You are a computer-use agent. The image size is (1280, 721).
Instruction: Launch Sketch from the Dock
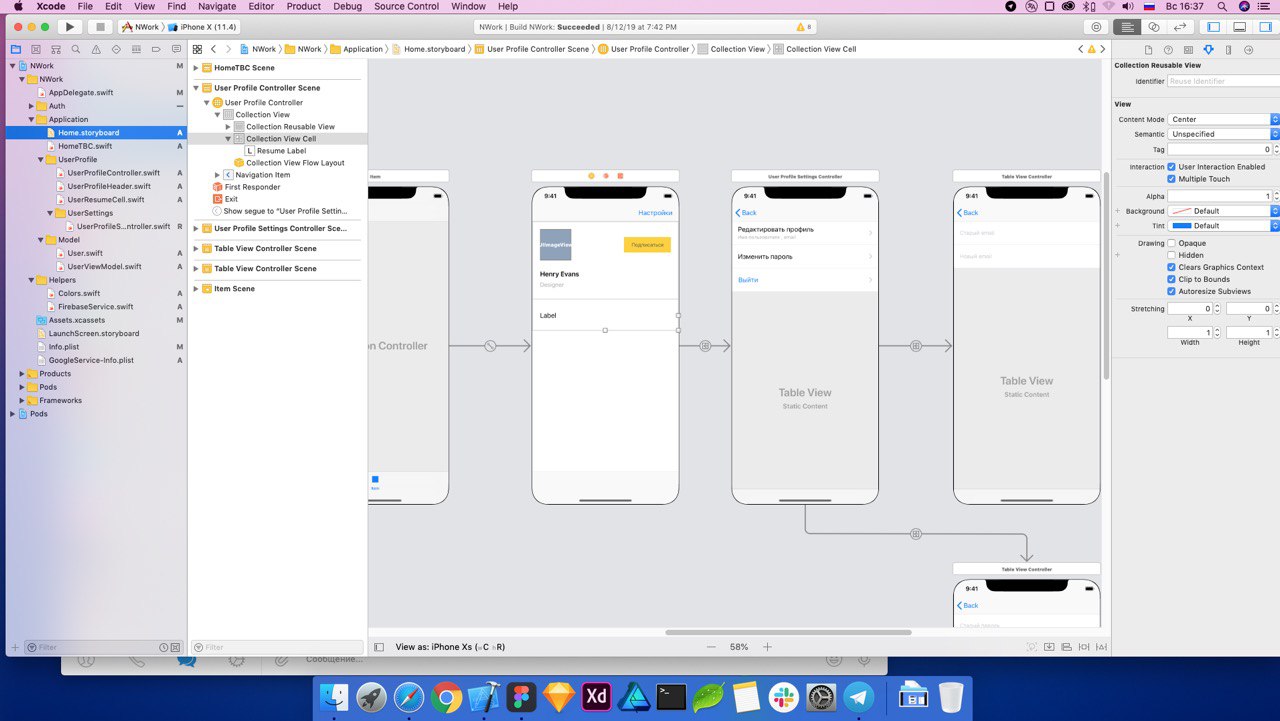[559, 696]
